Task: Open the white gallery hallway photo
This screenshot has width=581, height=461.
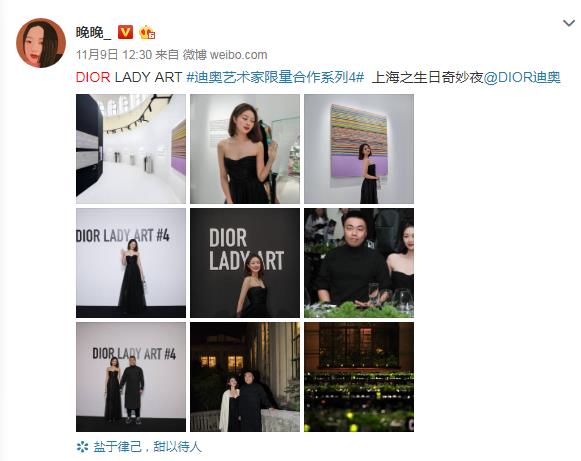Action: [x=131, y=149]
